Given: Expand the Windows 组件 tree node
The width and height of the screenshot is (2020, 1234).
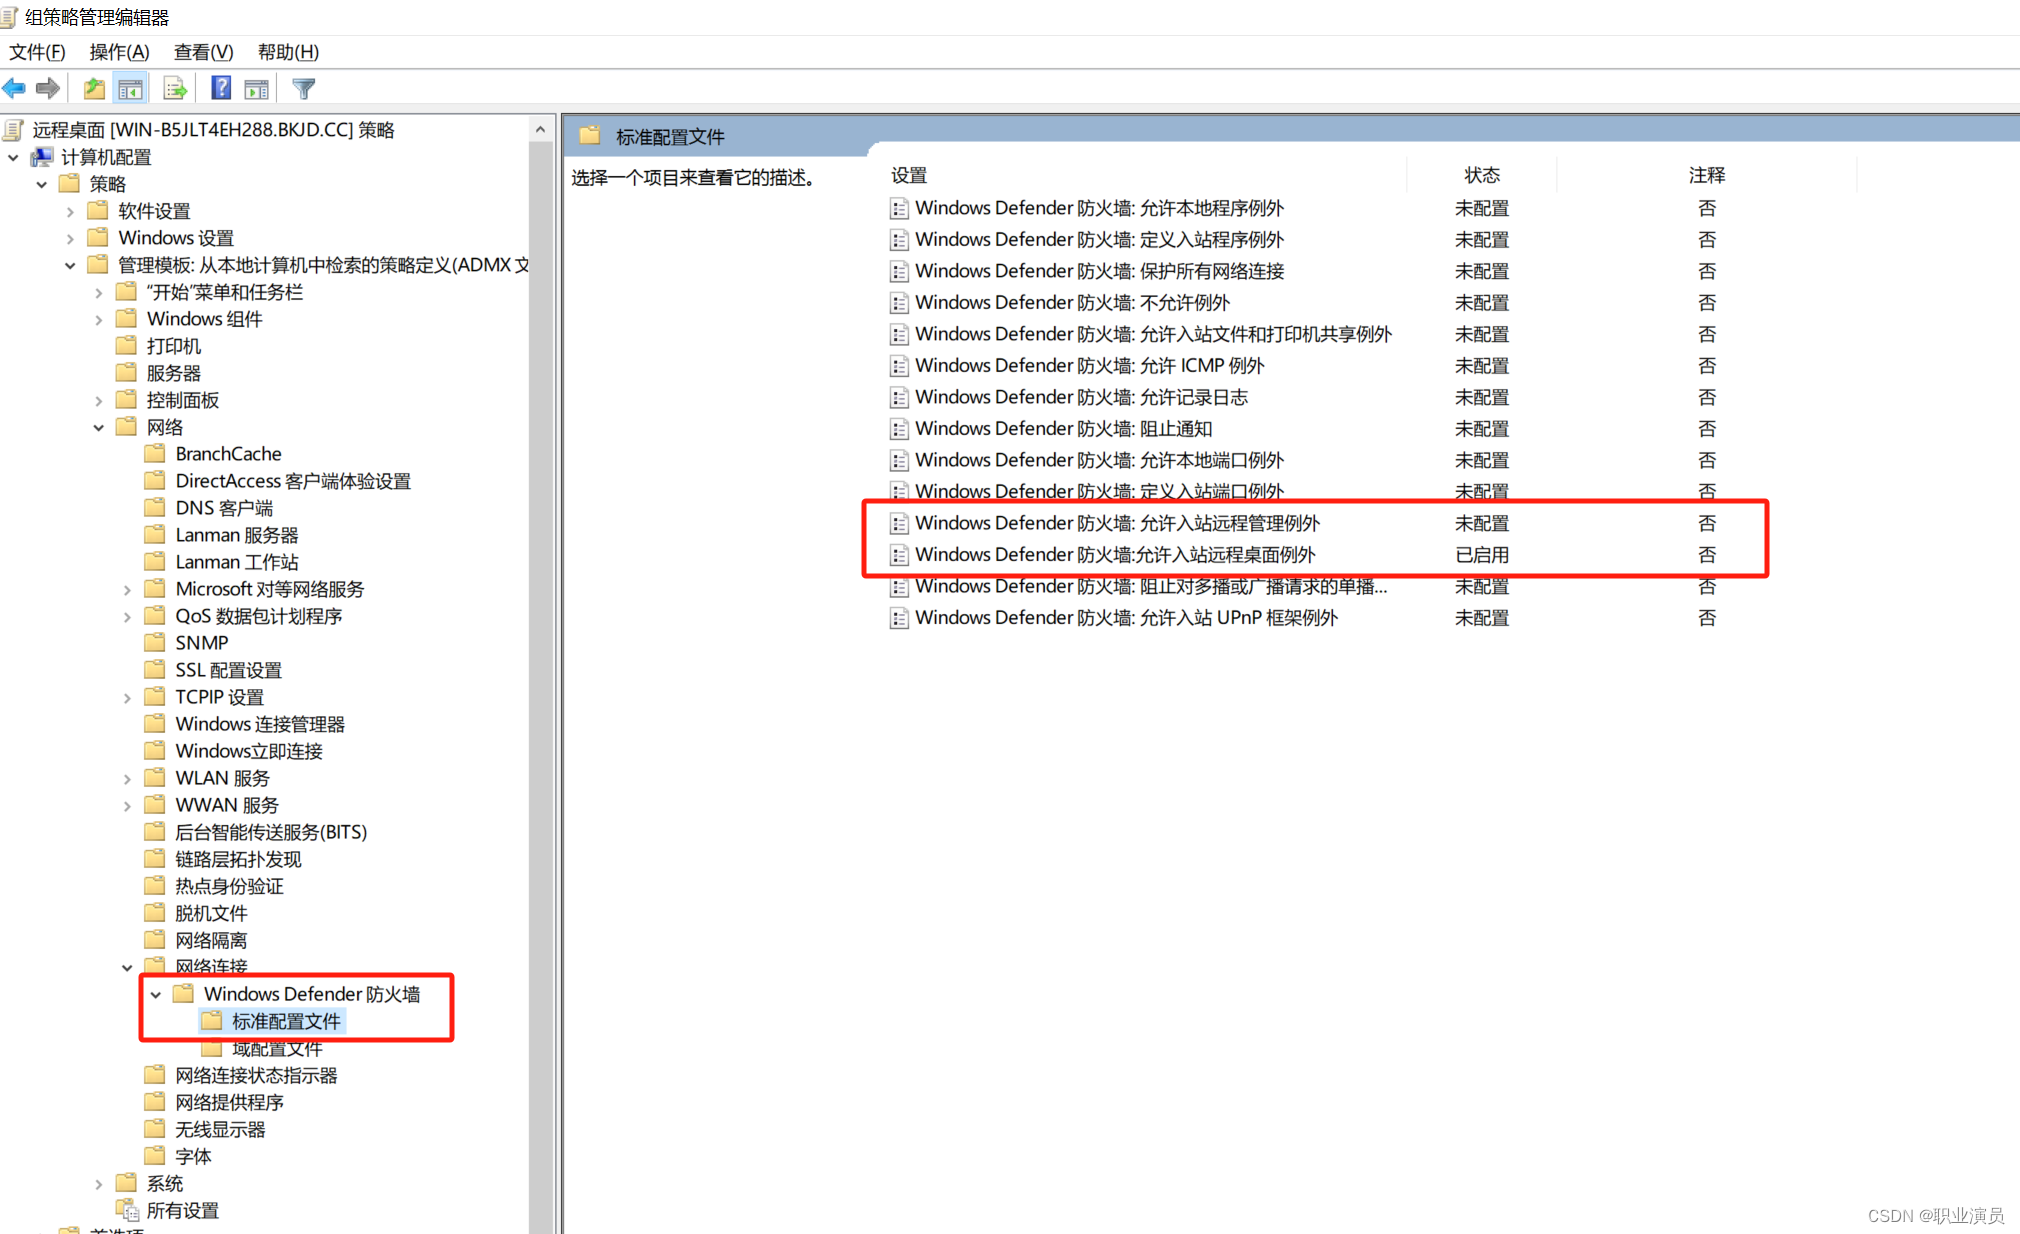Looking at the screenshot, I should 99,320.
